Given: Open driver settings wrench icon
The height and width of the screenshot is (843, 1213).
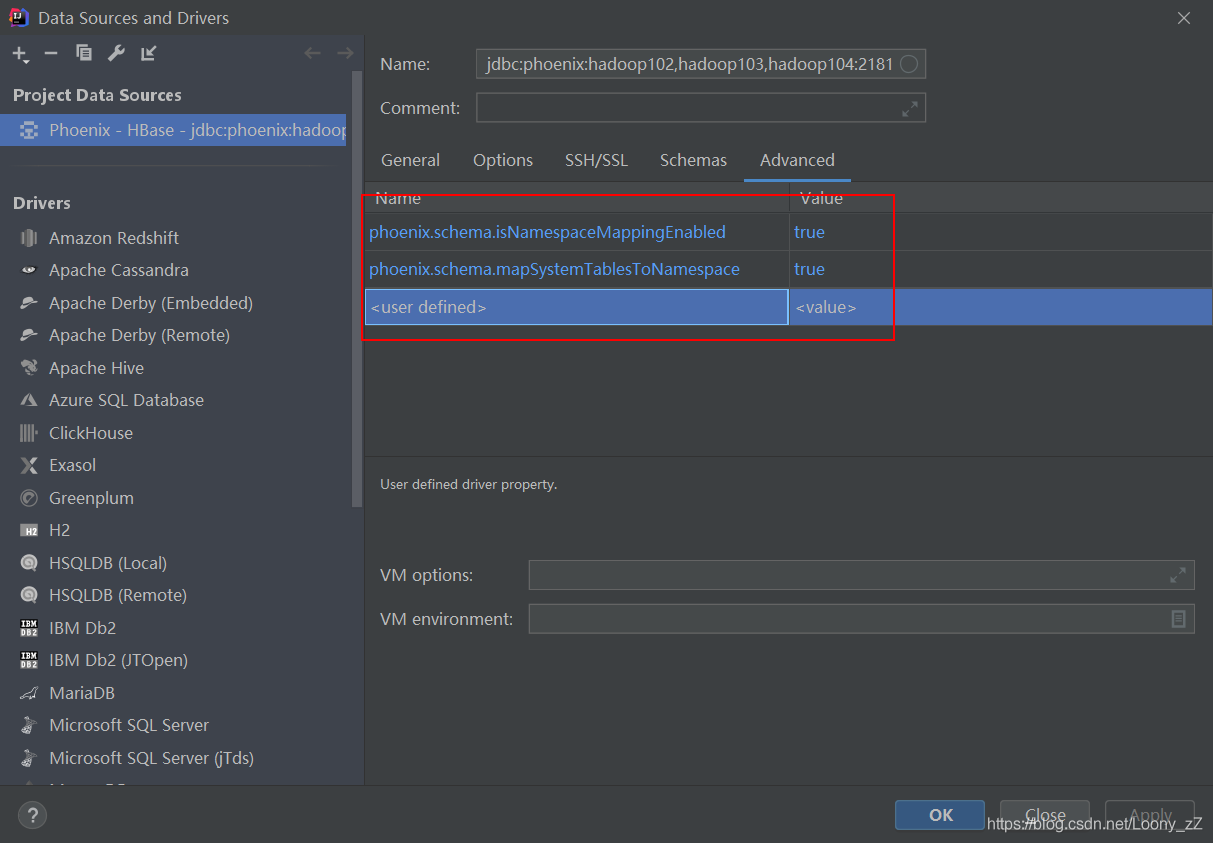Looking at the screenshot, I should 116,53.
